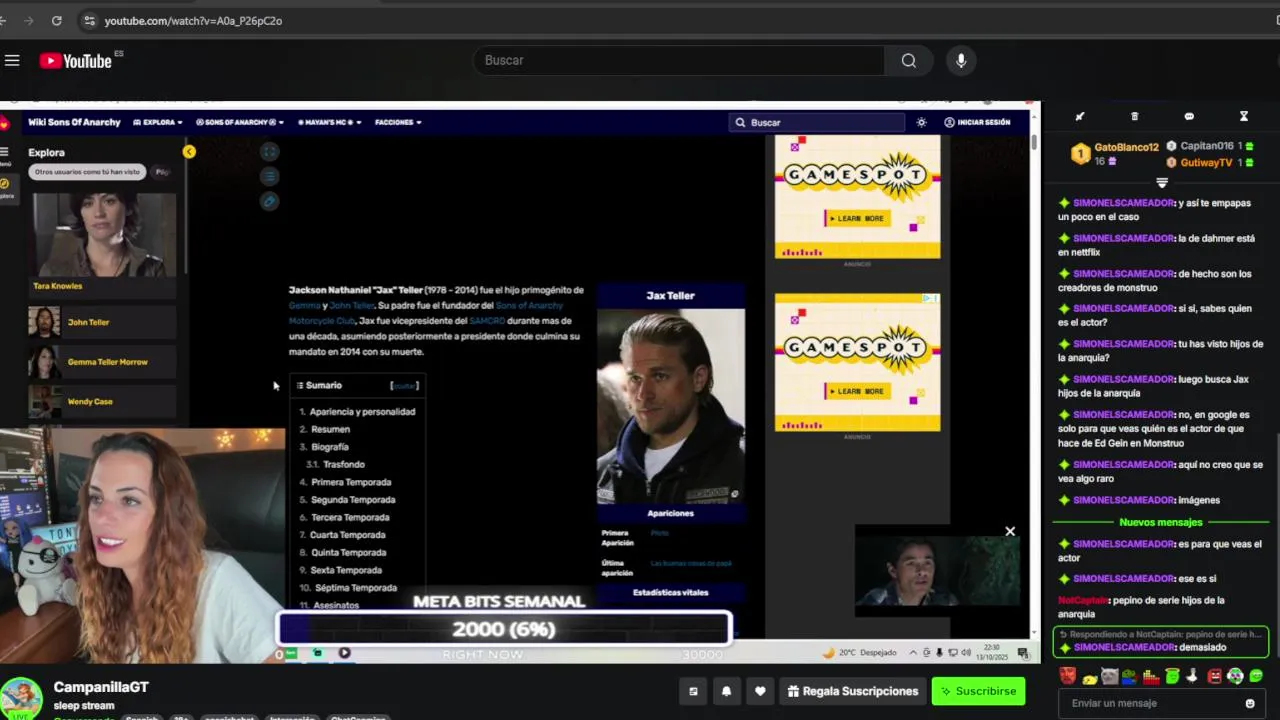
Task: Click the icon button left of the bell
Action: coord(693,691)
